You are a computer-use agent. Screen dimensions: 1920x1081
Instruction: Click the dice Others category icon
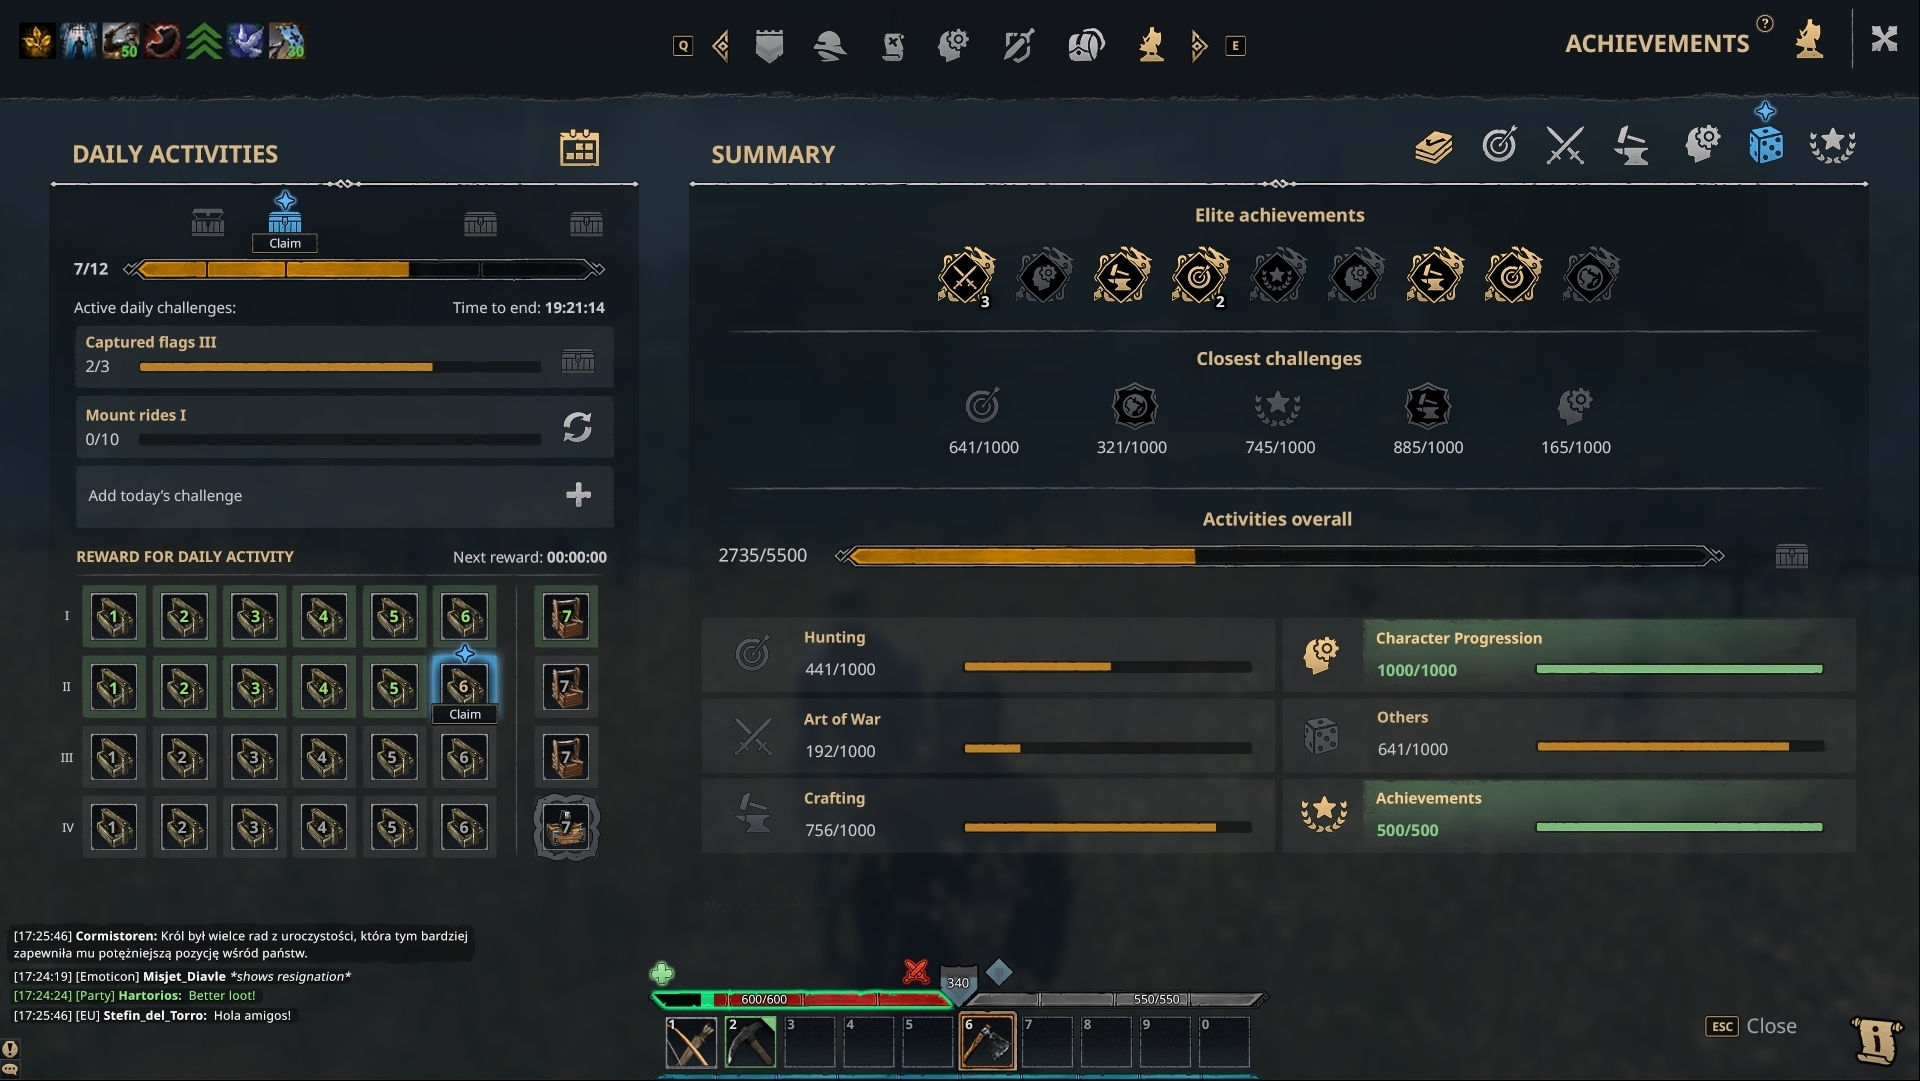(x=1320, y=733)
